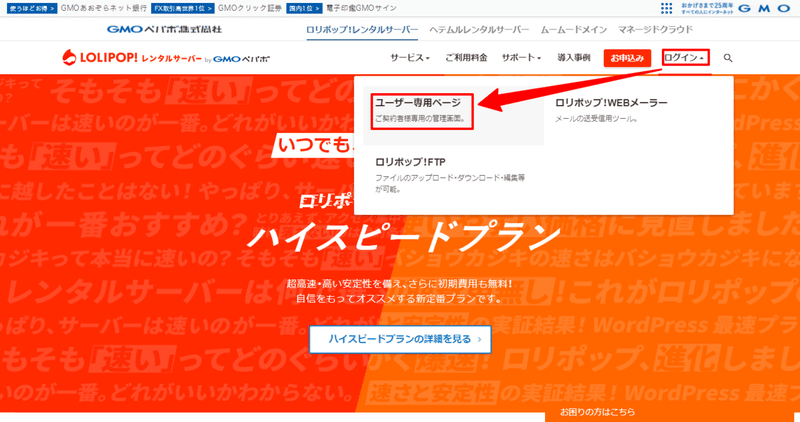The image size is (800, 422).
Task: Open 電子印鑑GMOサイン link
Action: point(361,8)
